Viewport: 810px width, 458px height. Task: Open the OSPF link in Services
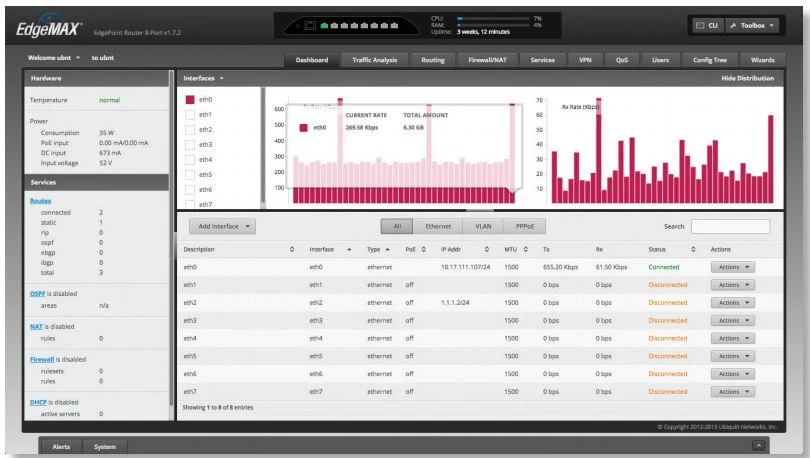pyautogui.click(x=42, y=293)
